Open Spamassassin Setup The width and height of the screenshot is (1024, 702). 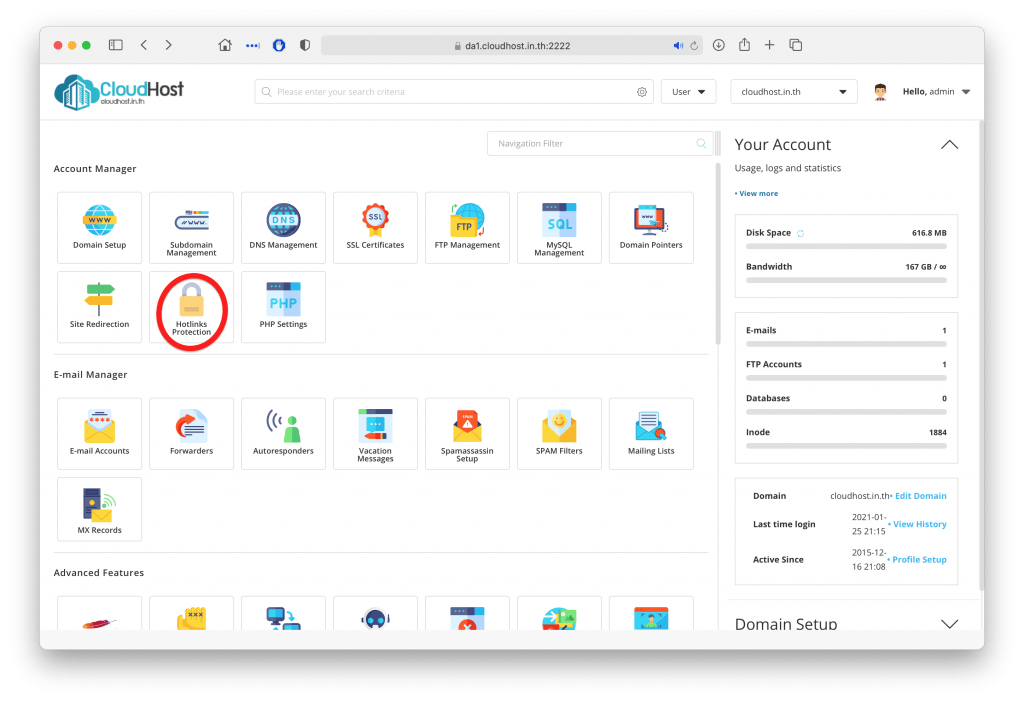tap(467, 433)
